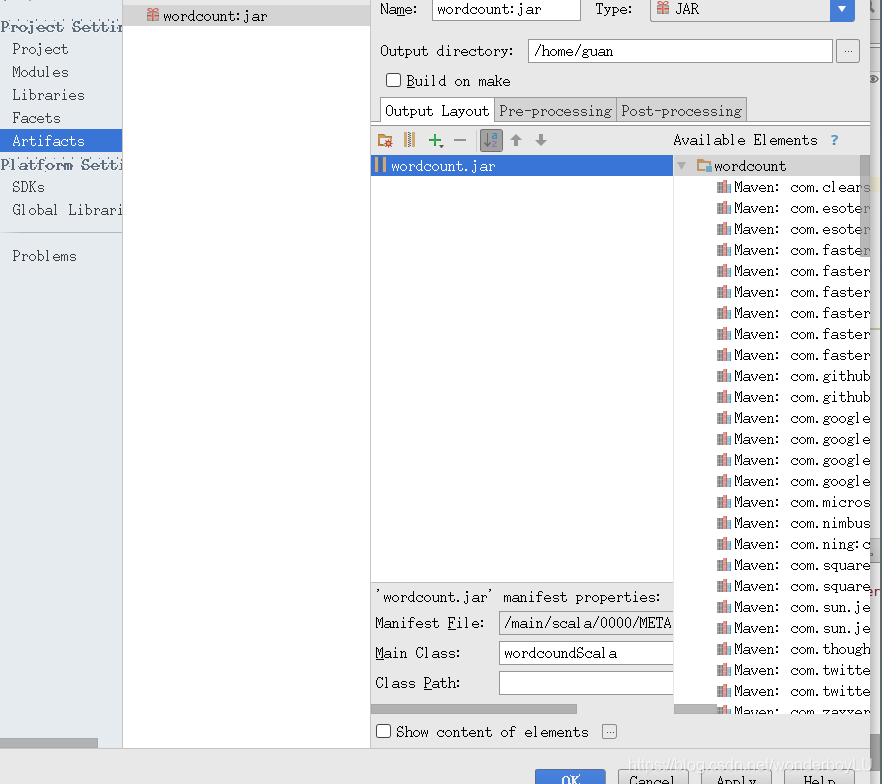This screenshot has height=784, width=882.
Task: Move selected element up with the up-arrow icon
Action: (x=516, y=140)
